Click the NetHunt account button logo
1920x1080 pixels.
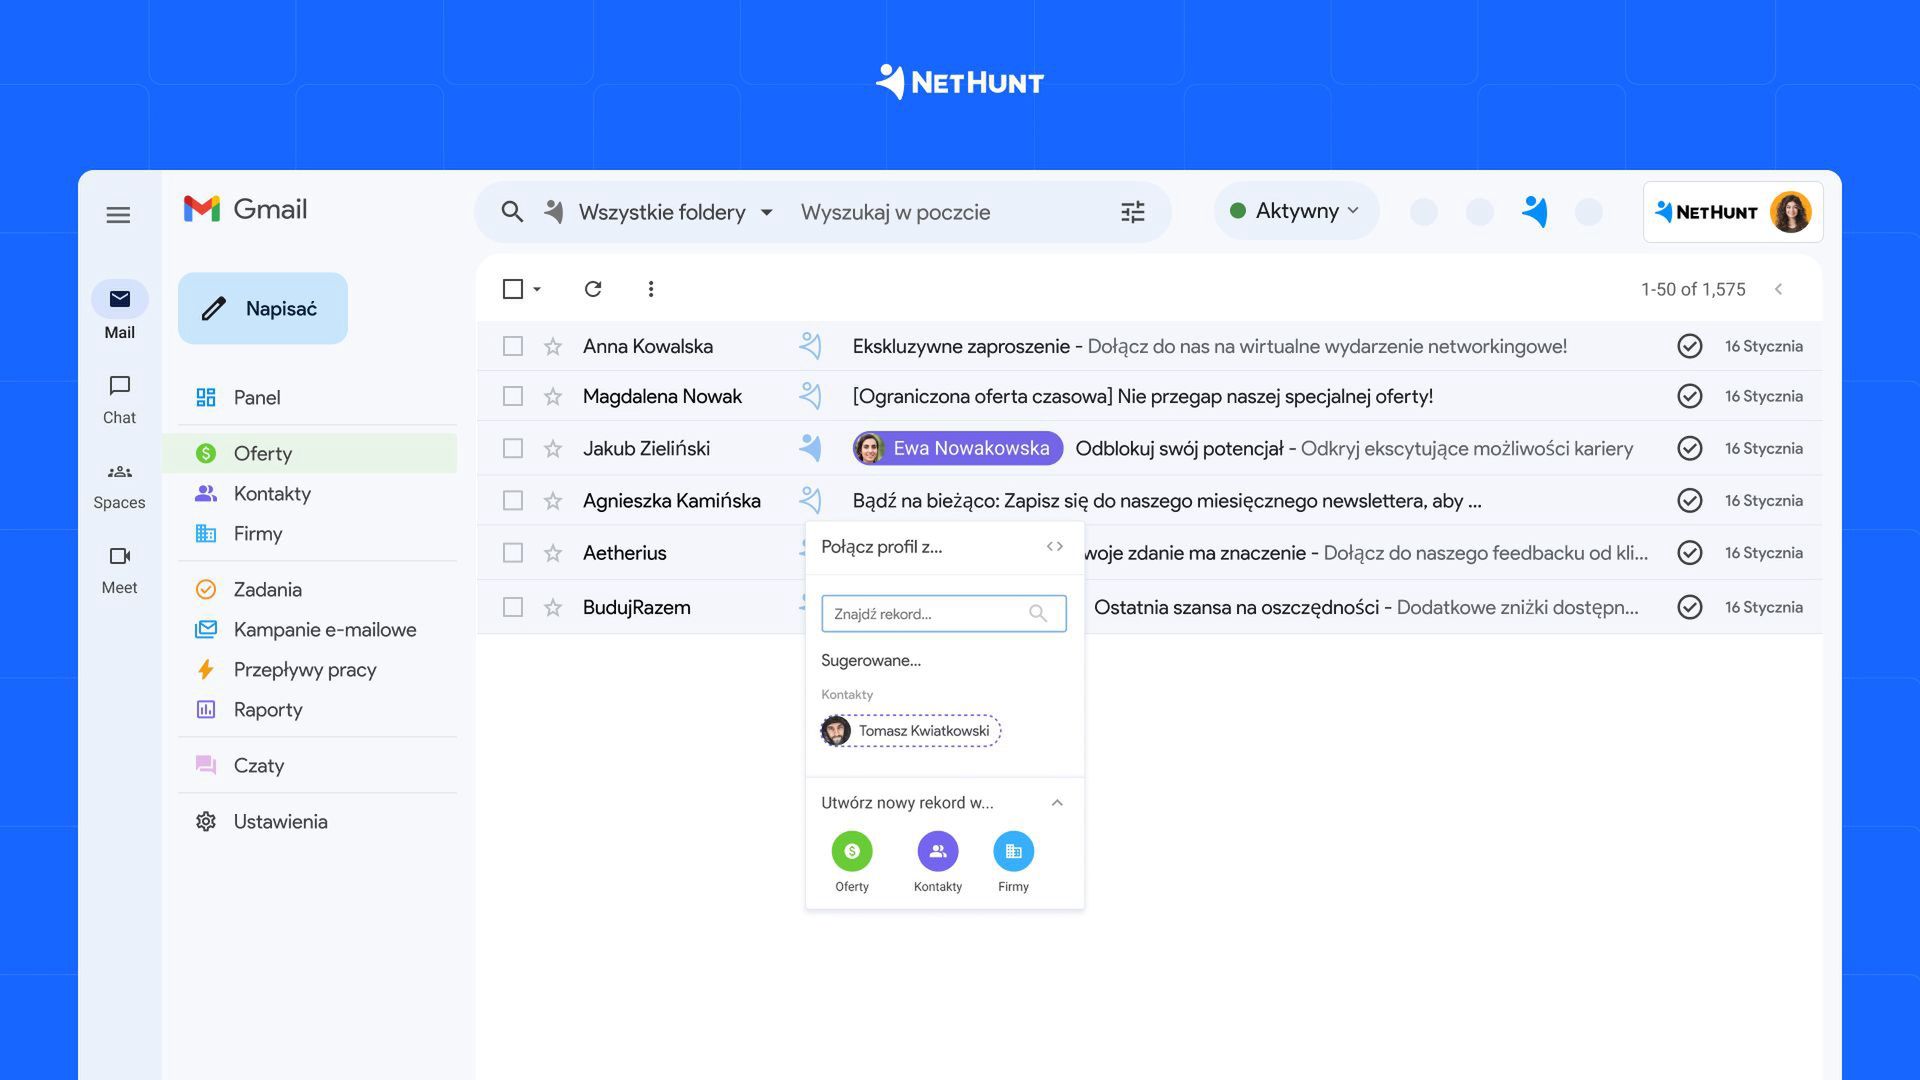pos(1706,212)
